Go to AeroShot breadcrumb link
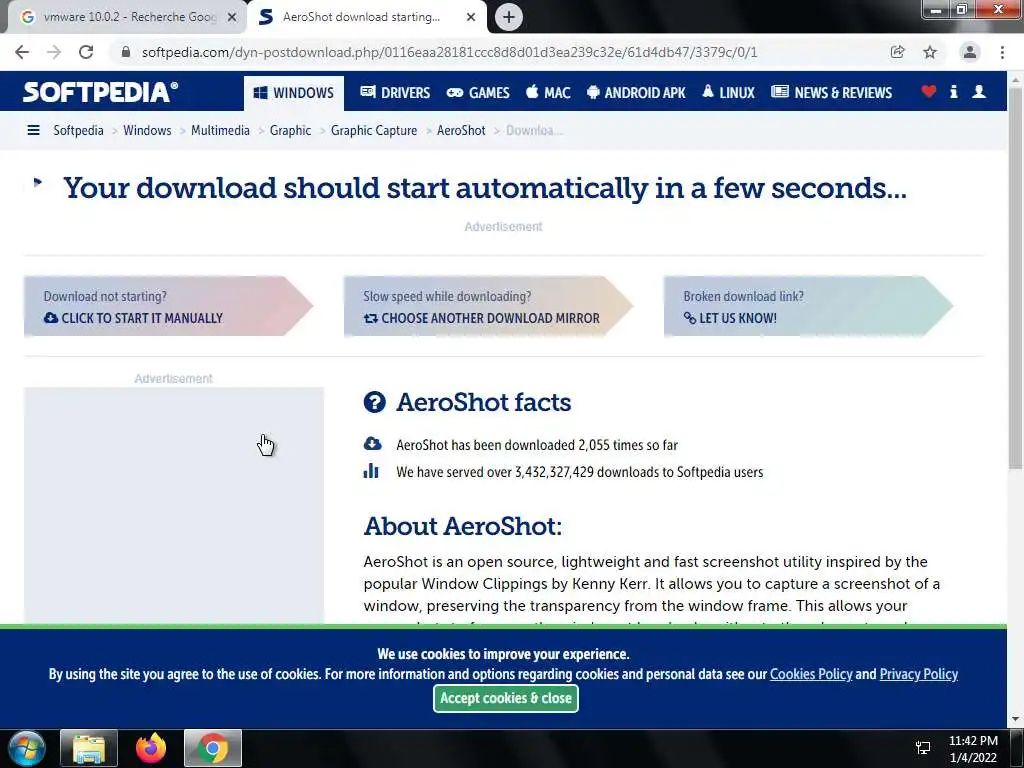 point(461,131)
